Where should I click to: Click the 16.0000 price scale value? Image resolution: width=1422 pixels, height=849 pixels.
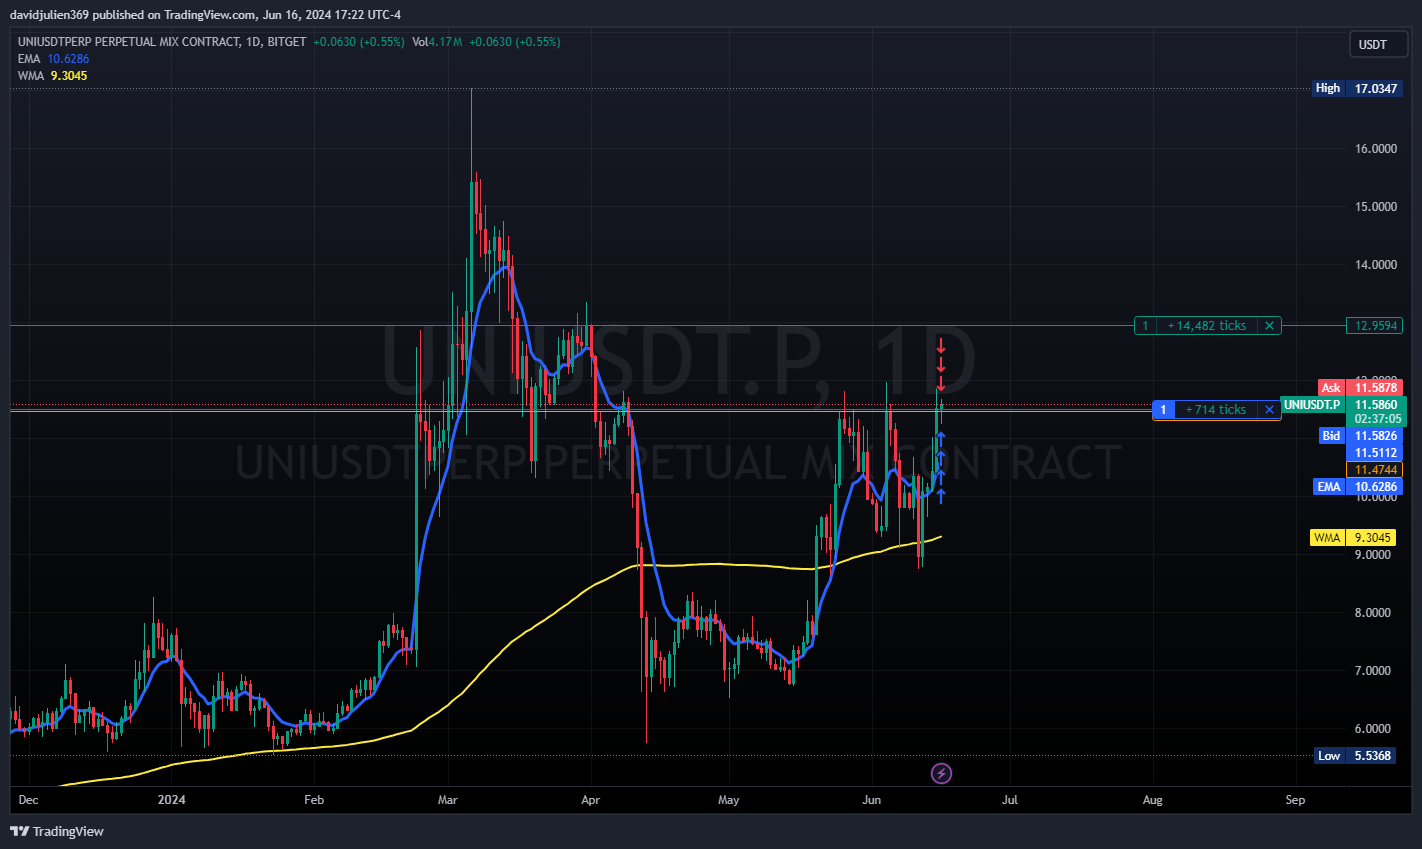1375,148
